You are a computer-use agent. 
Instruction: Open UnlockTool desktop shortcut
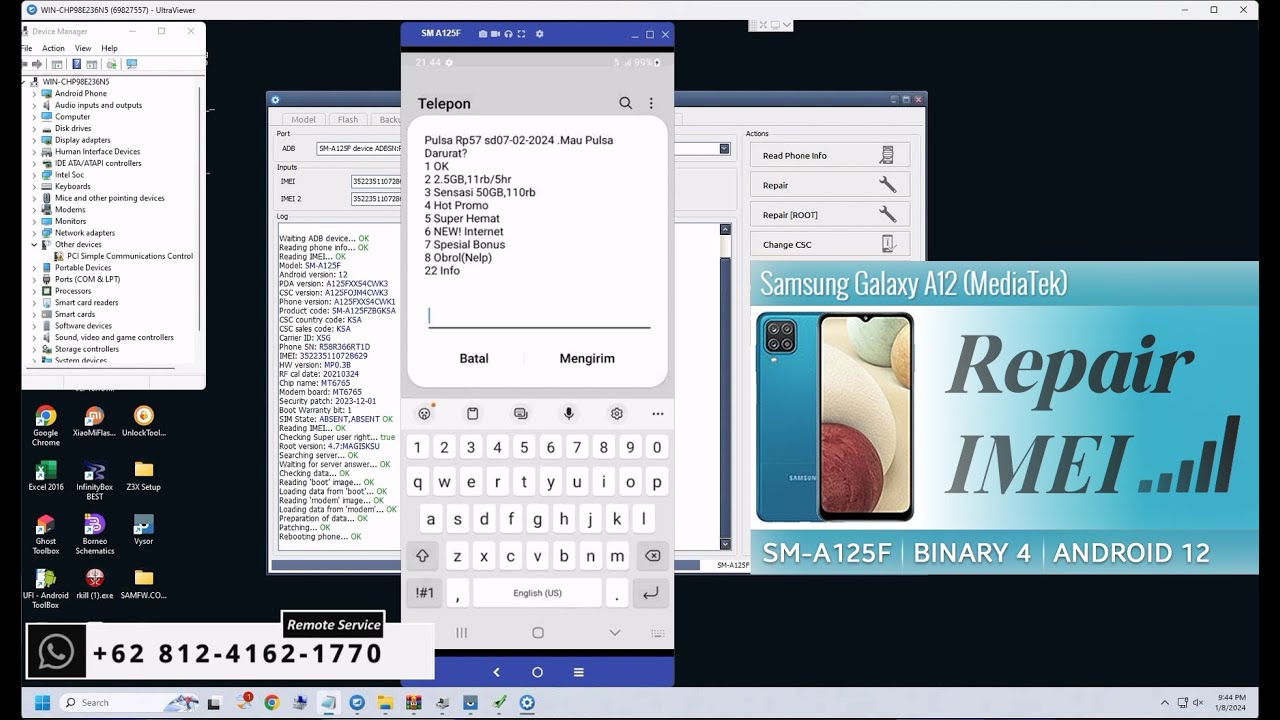click(x=144, y=421)
